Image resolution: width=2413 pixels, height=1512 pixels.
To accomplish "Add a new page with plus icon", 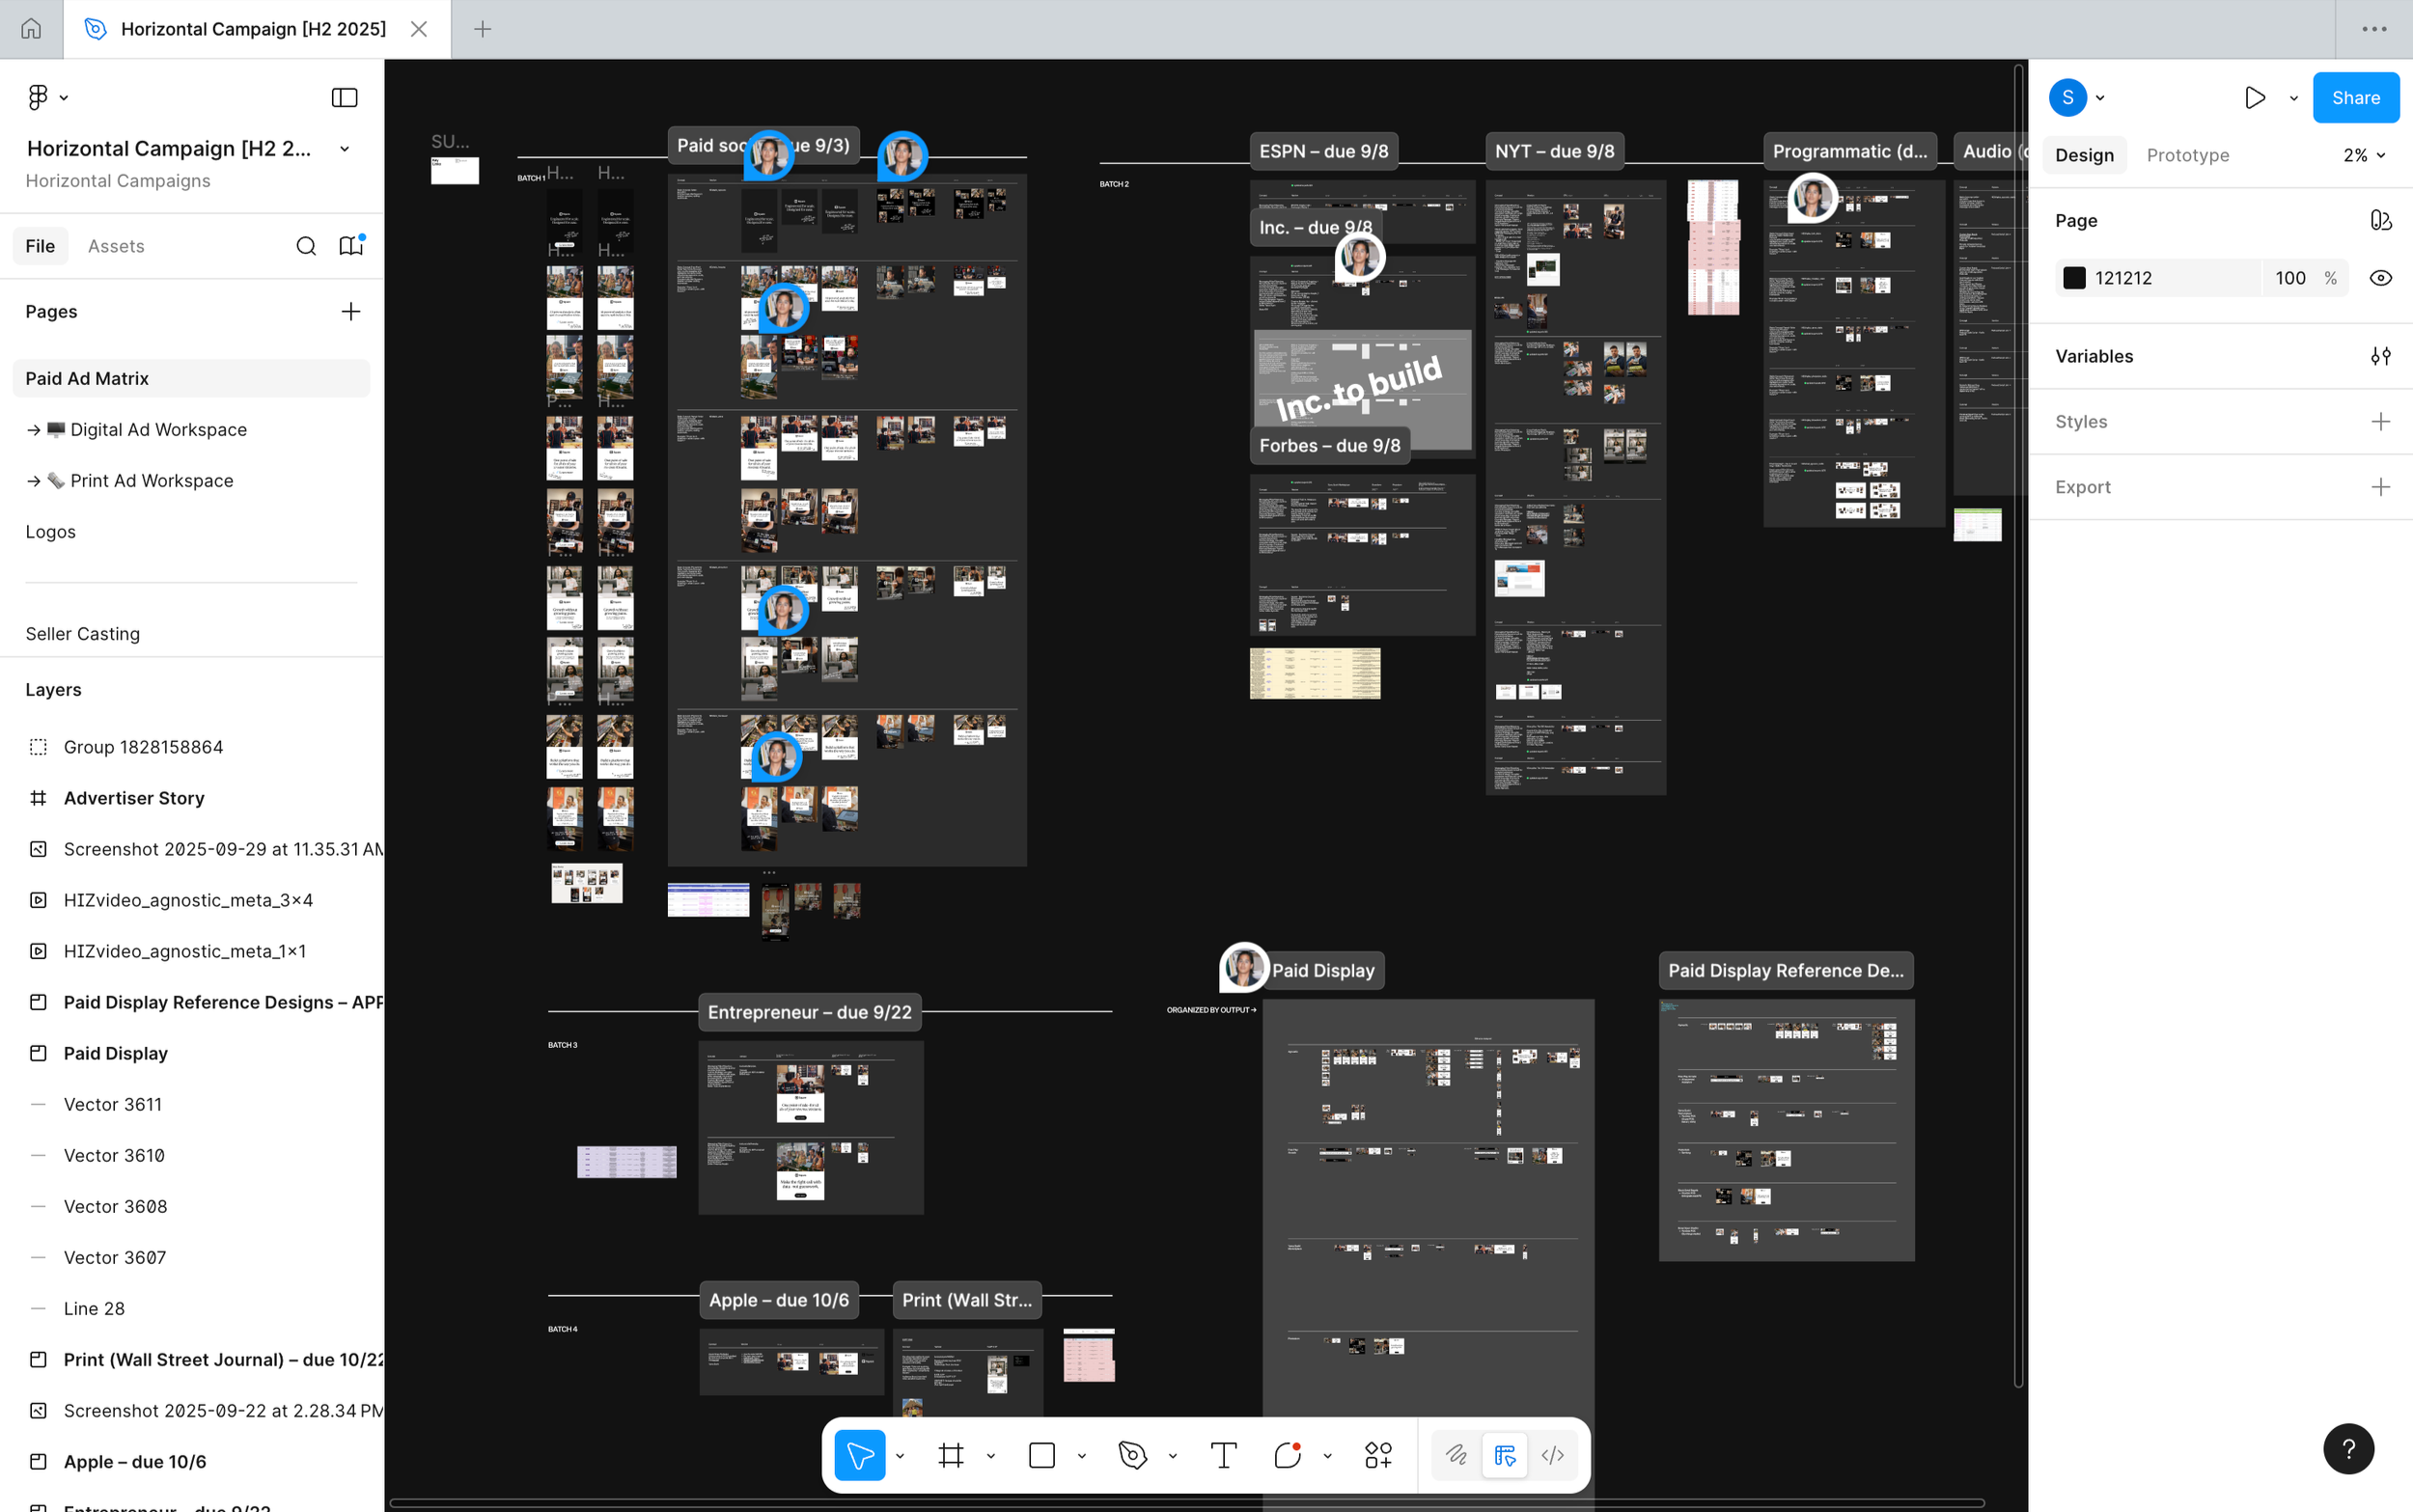I will click(350, 312).
